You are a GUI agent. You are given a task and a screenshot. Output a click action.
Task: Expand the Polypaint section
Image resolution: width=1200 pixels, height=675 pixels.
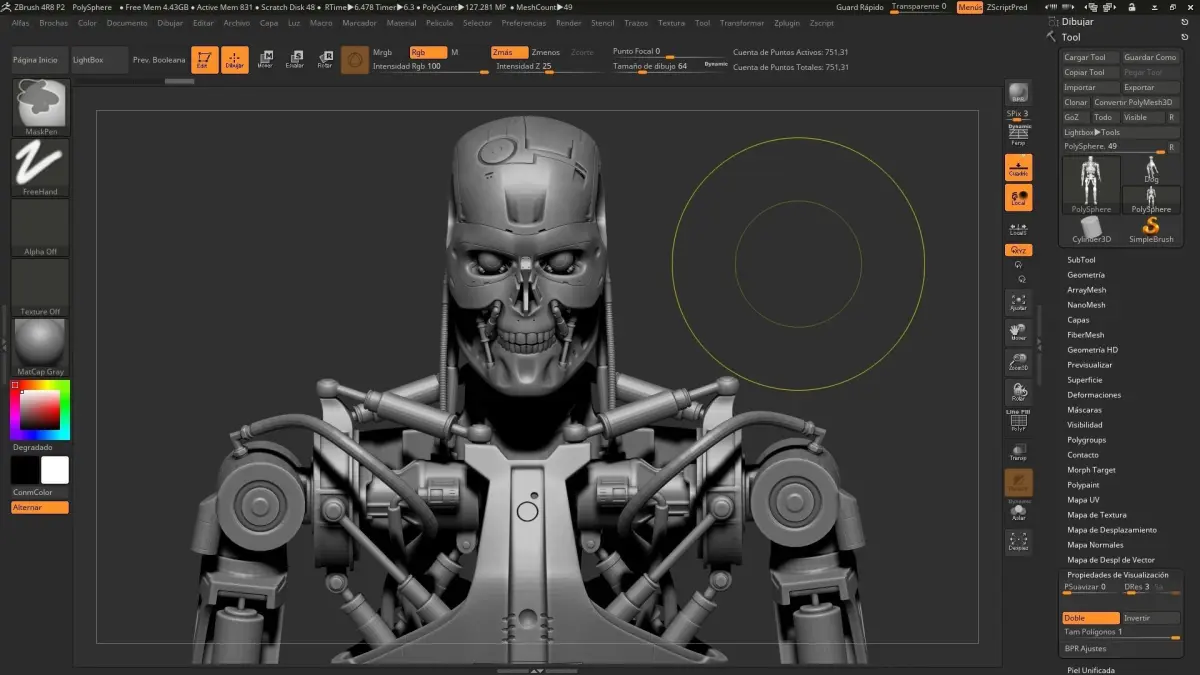(1083, 485)
